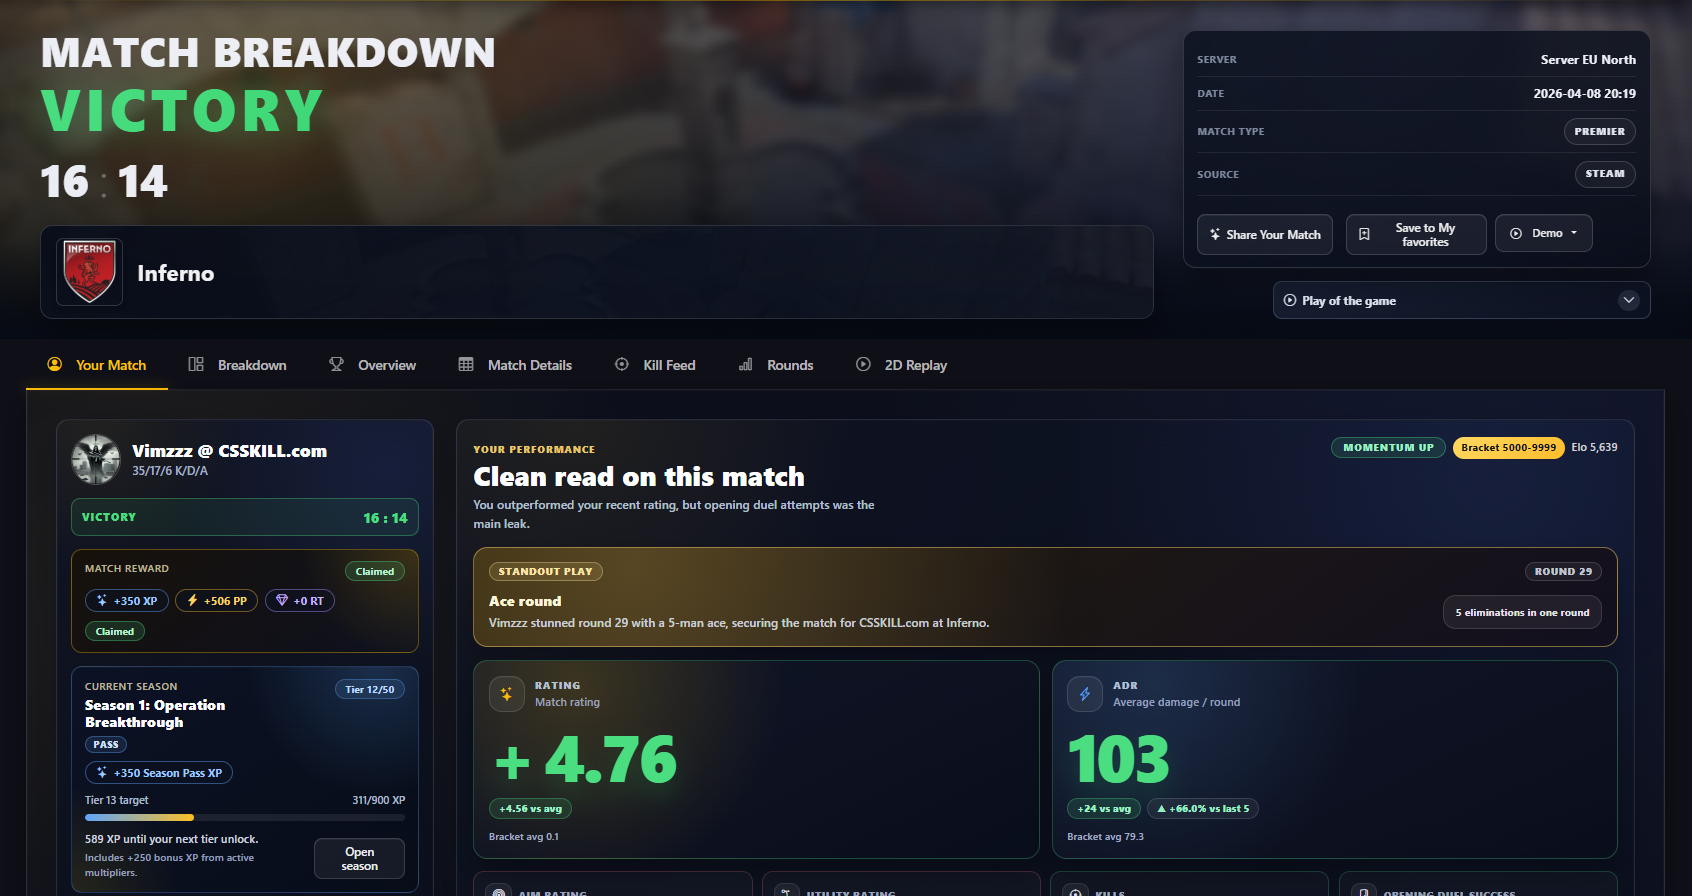Screen dimensions: 1692x896
Task: Click the play circle icon on Demo
Action: 1516,233
